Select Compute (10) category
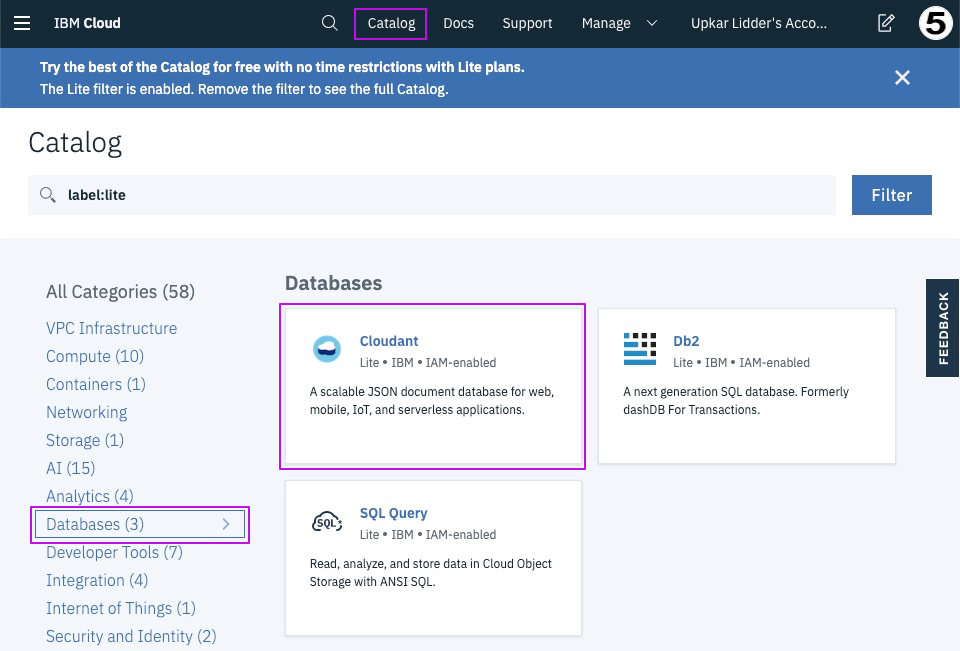This screenshot has height=651, width=960. click(95, 356)
